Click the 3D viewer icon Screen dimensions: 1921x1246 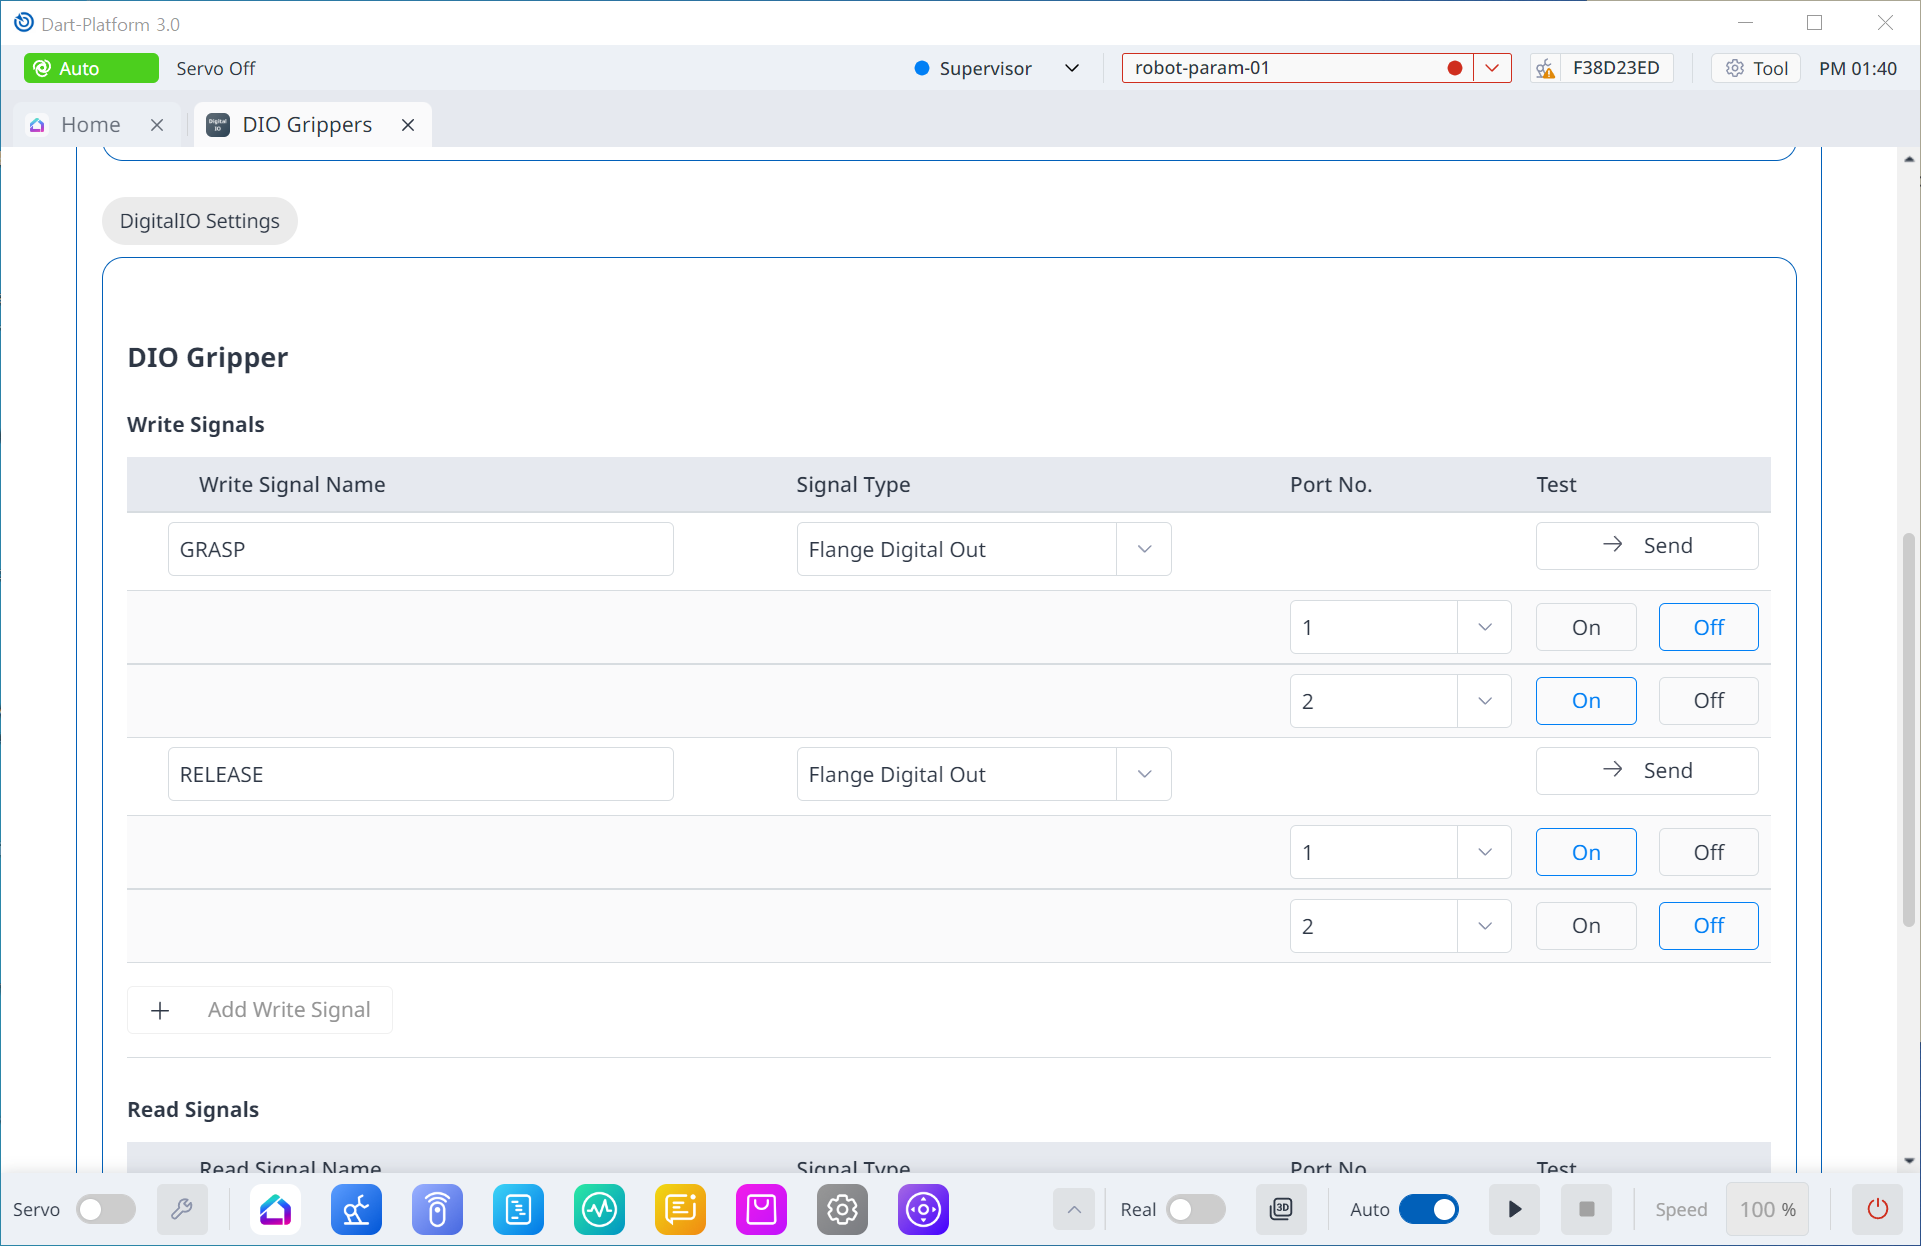(1281, 1210)
